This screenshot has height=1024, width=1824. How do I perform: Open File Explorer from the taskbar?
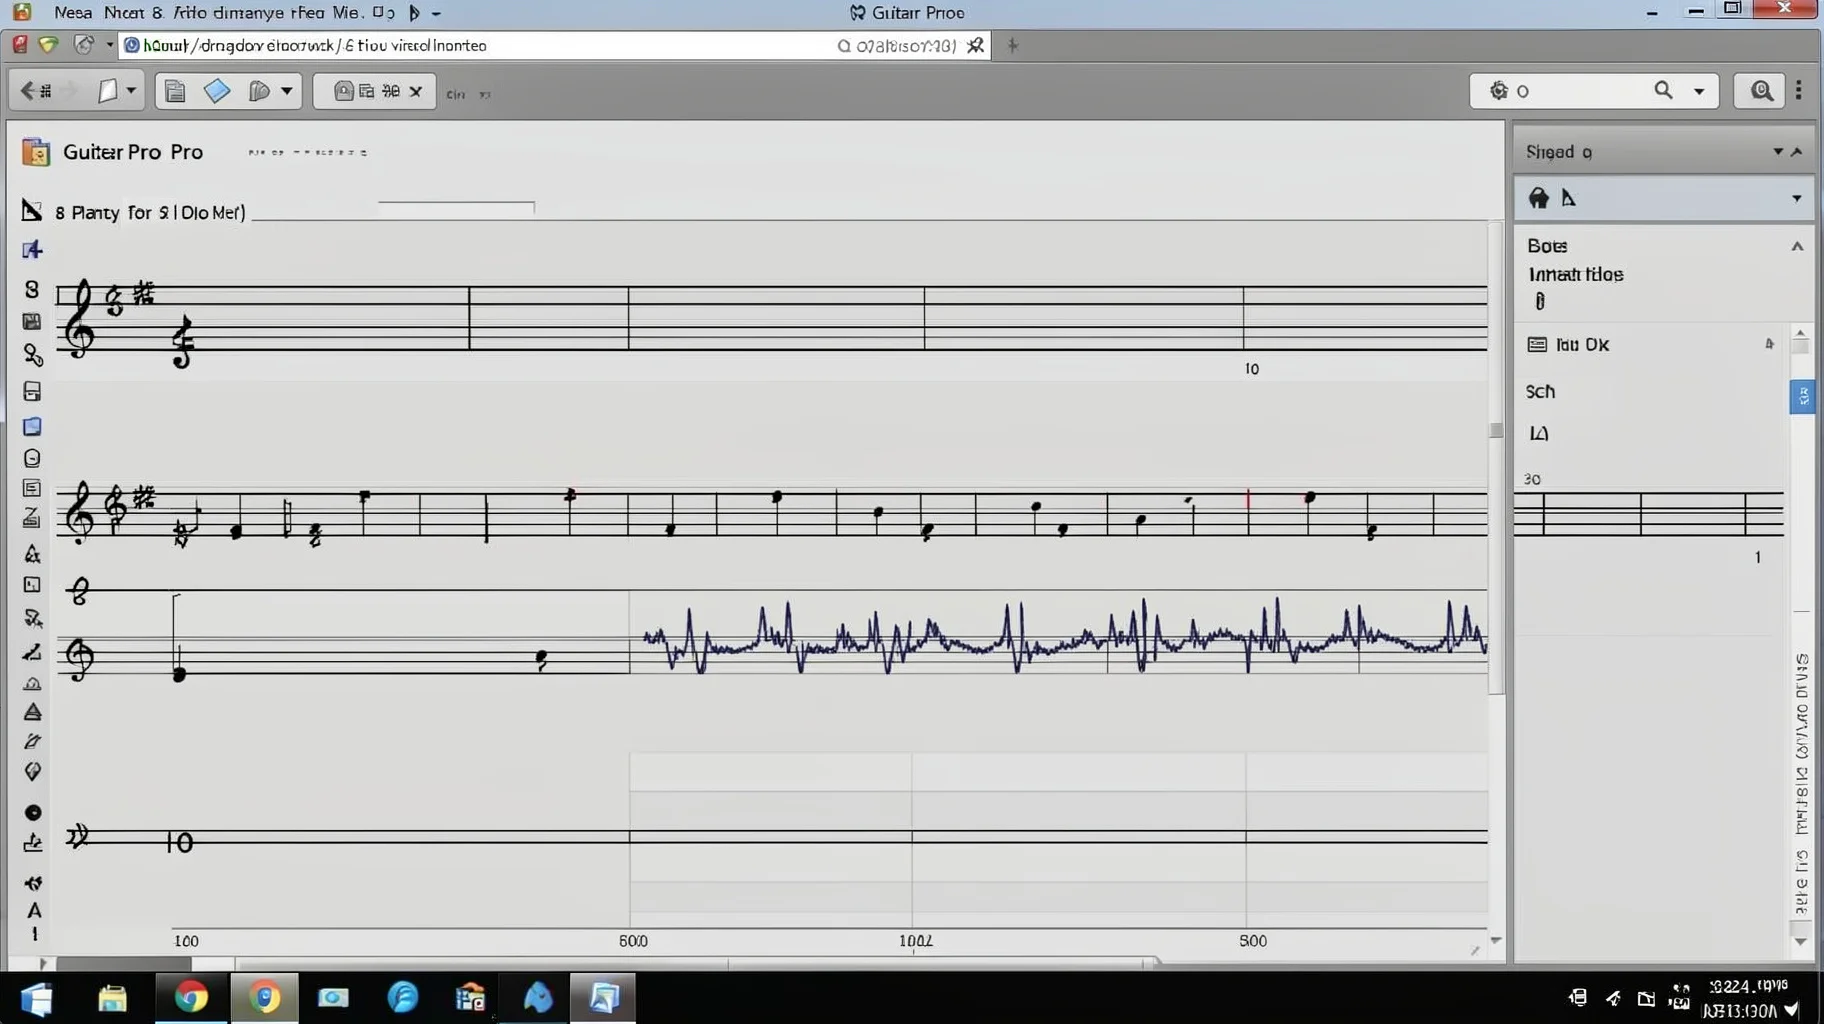(112, 998)
